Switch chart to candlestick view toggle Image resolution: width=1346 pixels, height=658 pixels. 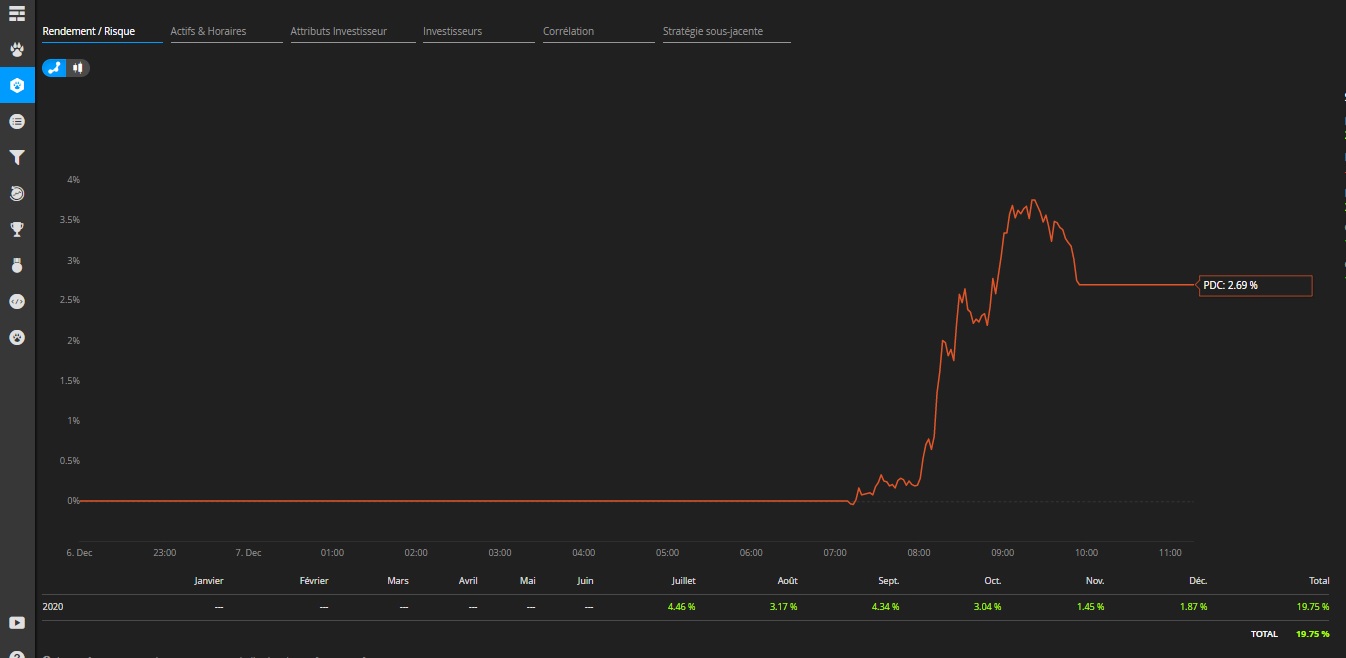(x=77, y=68)
